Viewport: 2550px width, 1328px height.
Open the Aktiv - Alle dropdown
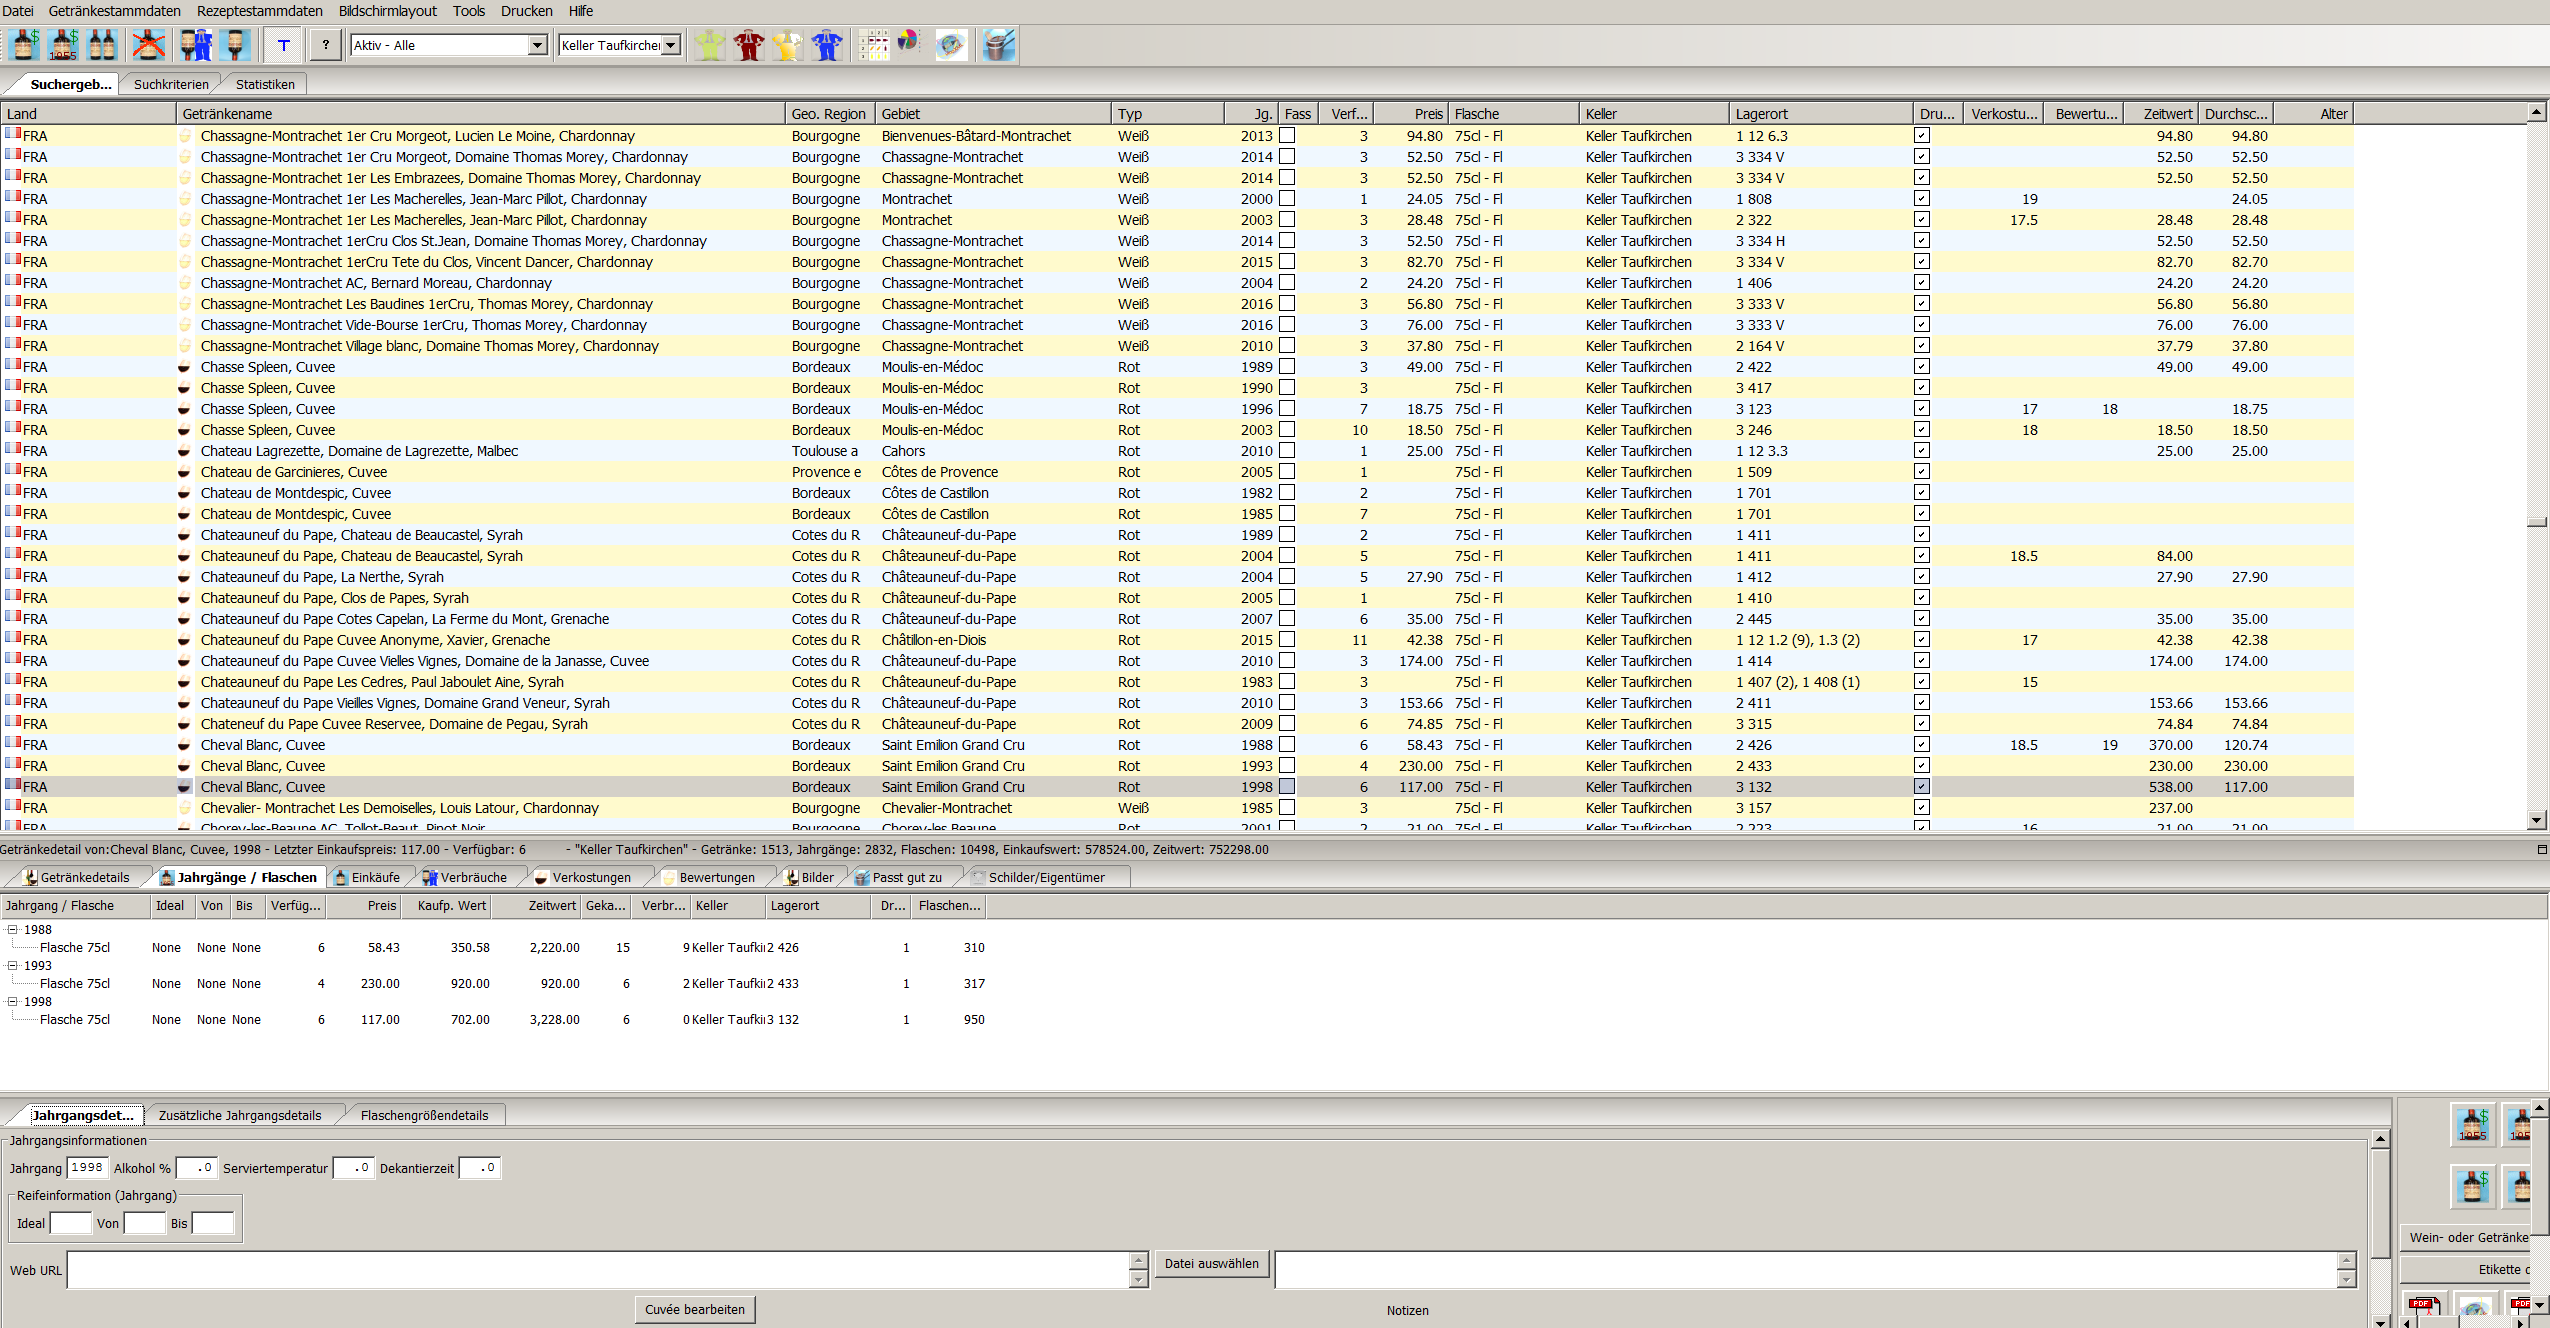tap(537, 45)
